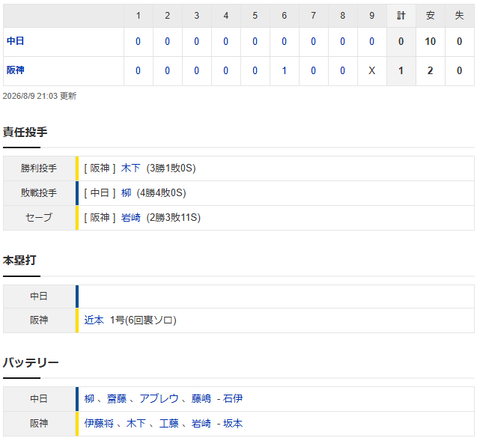Click 中日's 5th inning score
The width and height of the screenshot is (480, 438).
click(255, 41)
